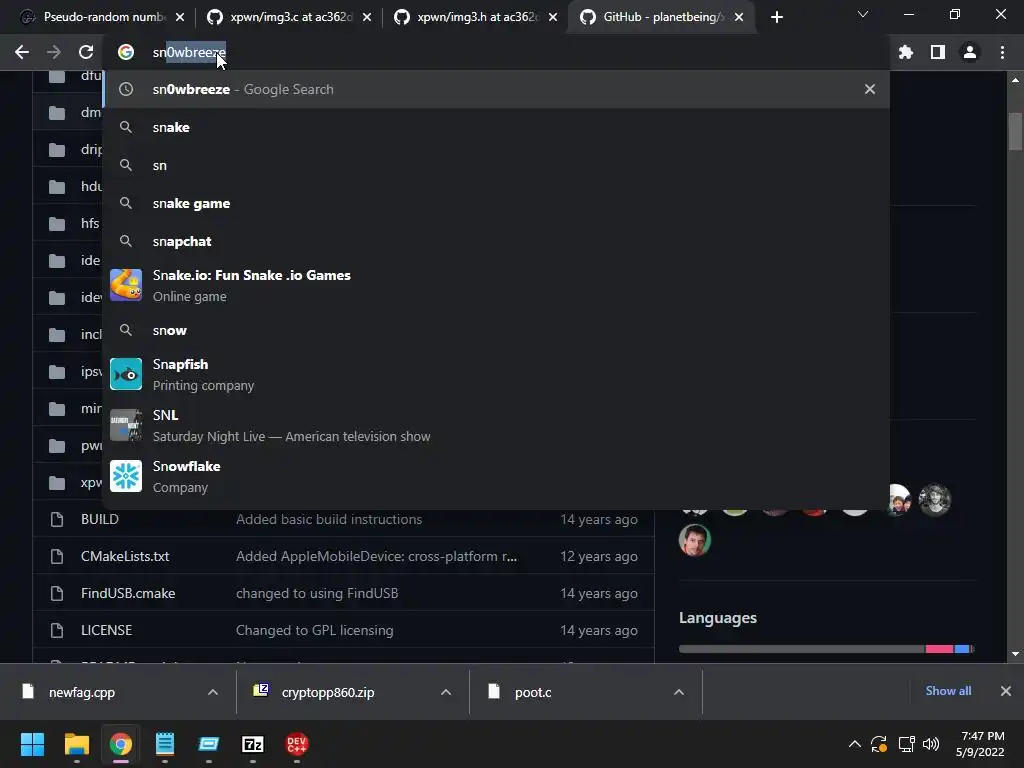Click the pink segment of Languages bar
Image resolution: width=1024 pixels, height=768 pixels.
939,648
